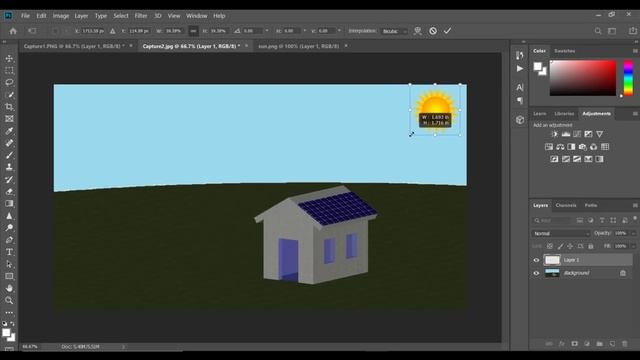
Task: Open the search icon in options bar
Action: coord(598,31)
